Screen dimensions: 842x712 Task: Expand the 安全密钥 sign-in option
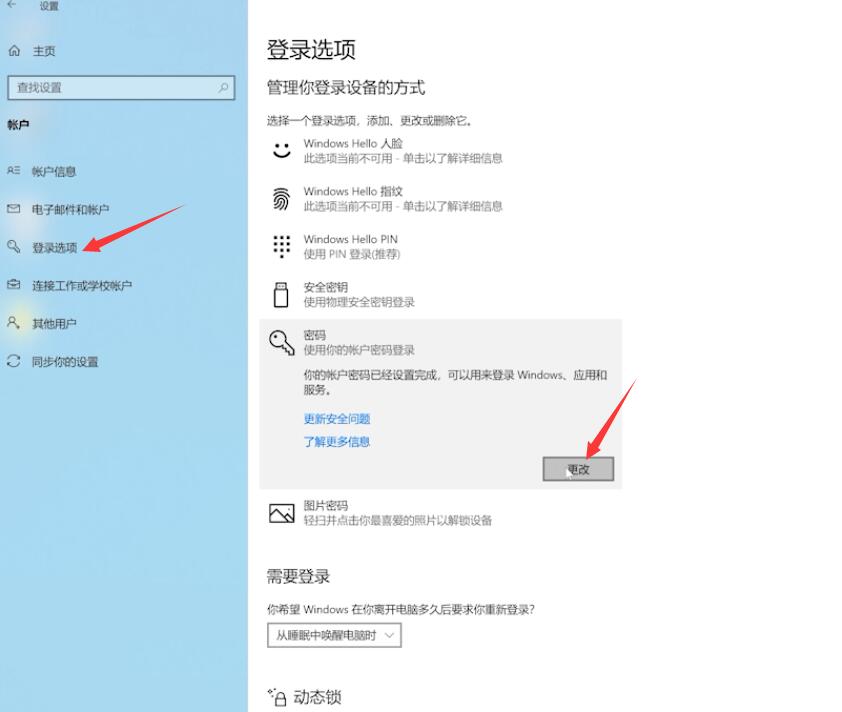(x=440, y=294)
